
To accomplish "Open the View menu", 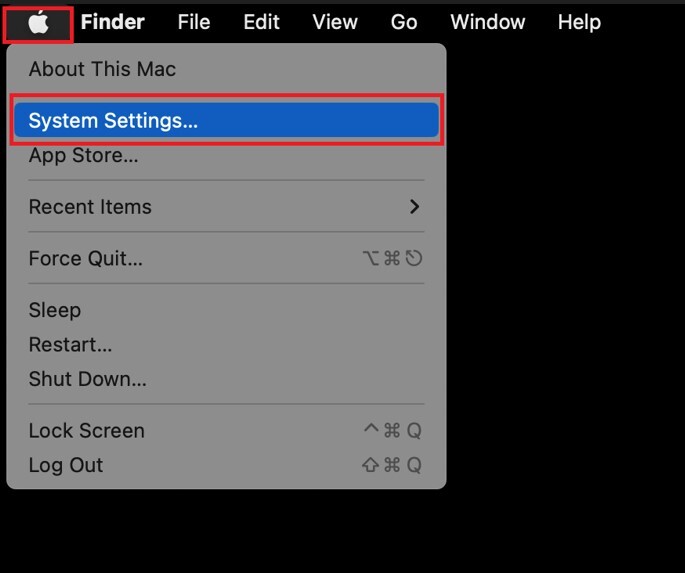I will click(x=334, y=22).
